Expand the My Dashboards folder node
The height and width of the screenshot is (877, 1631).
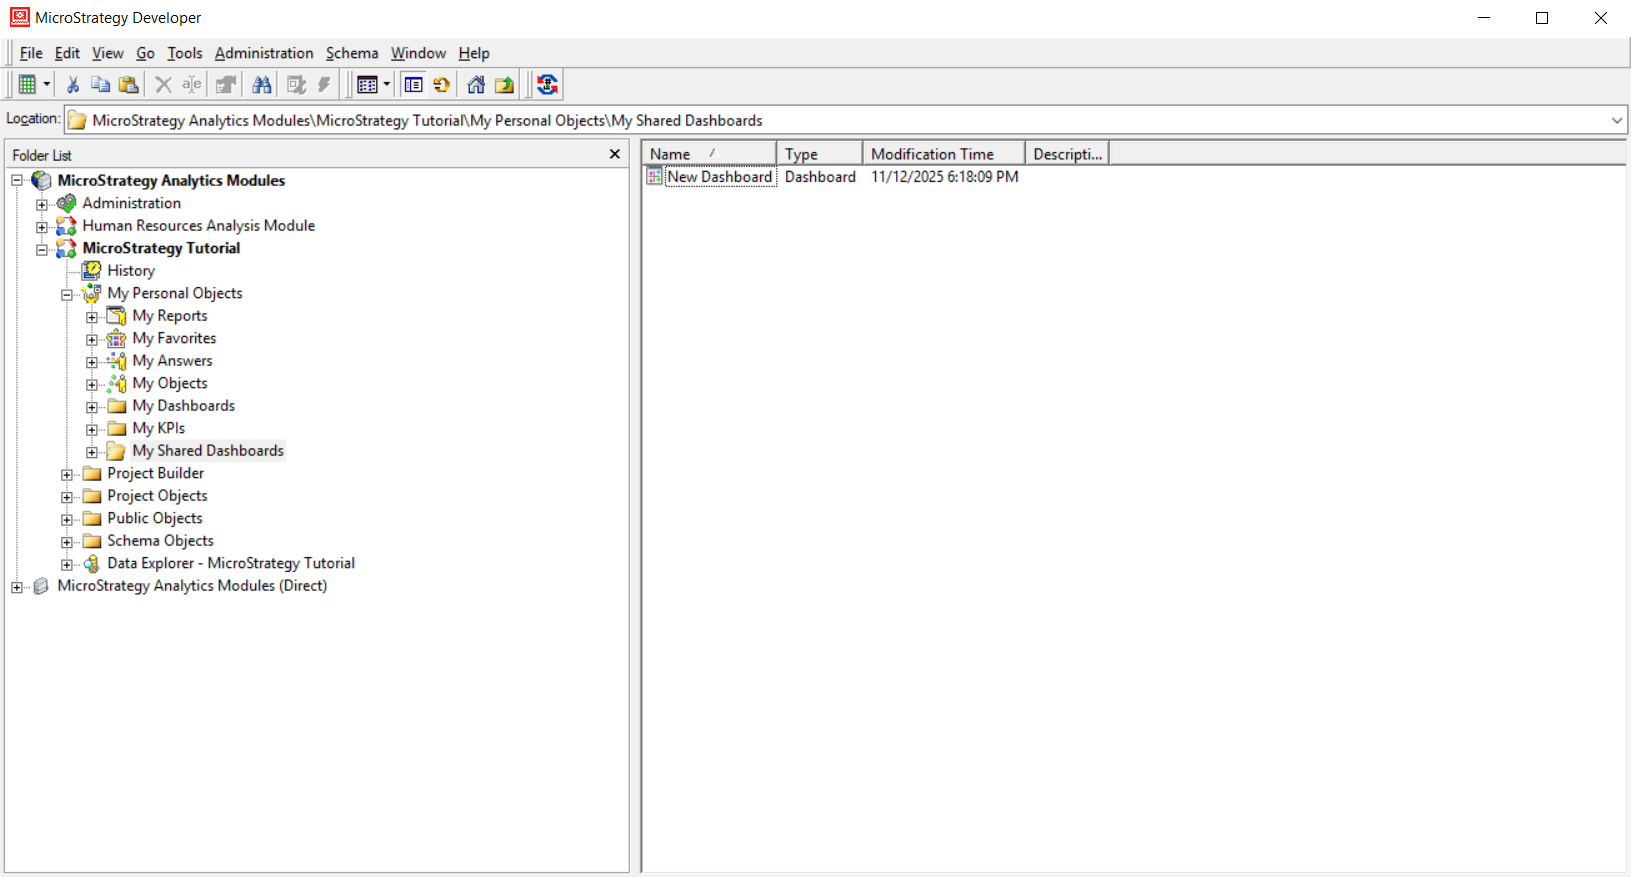tap(92, 407)
